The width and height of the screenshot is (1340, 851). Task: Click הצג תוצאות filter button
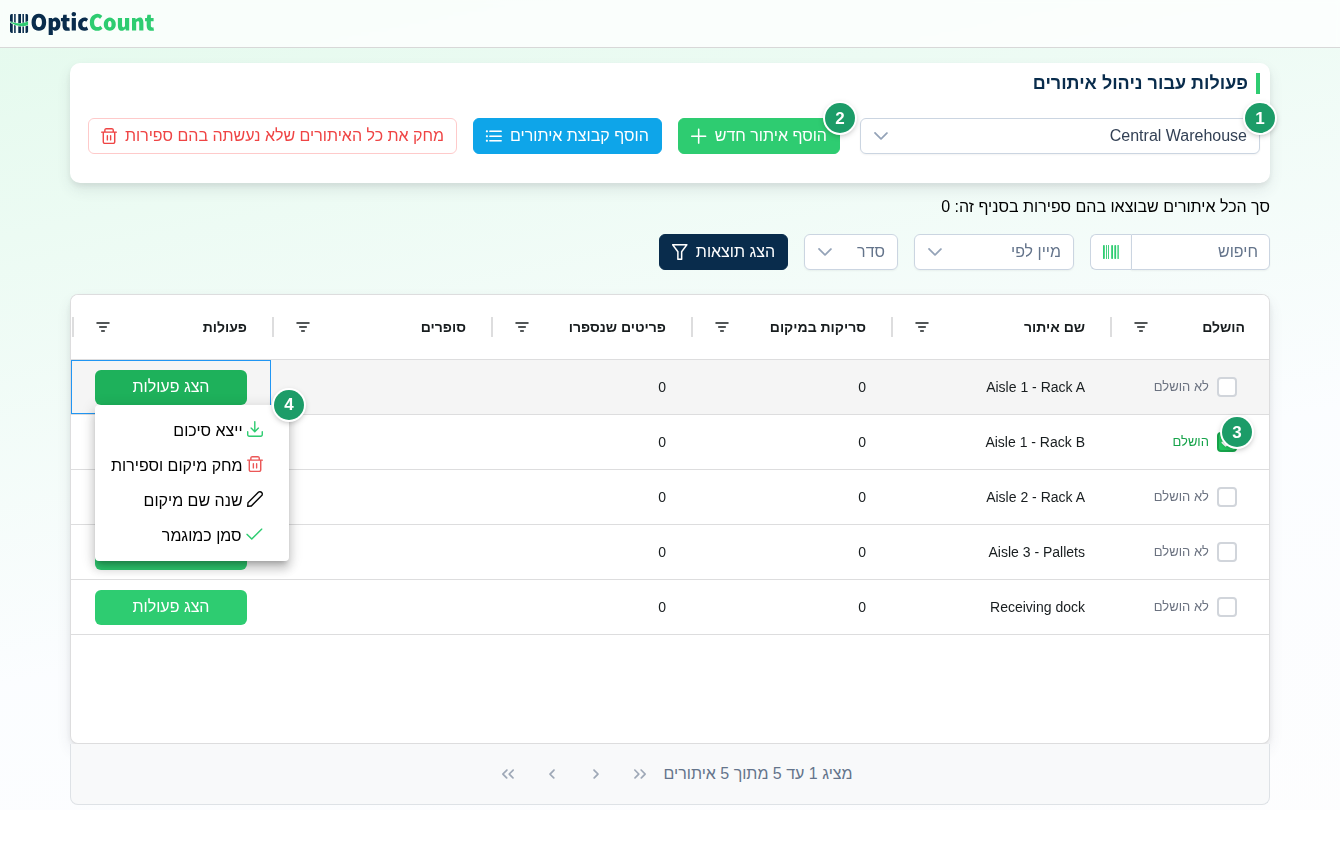click(723, 252)
